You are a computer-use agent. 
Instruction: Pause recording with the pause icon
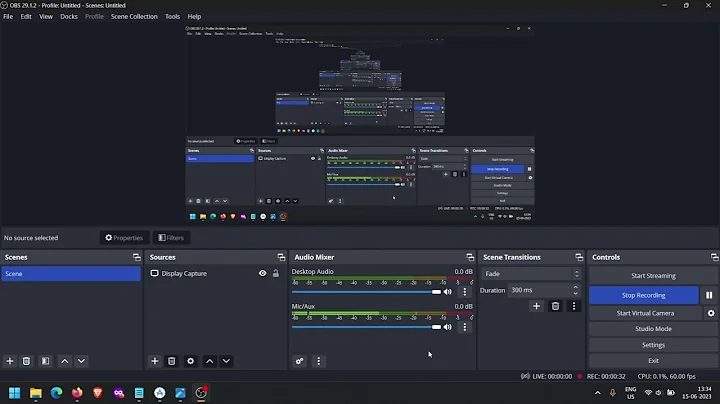pos(709,295)
